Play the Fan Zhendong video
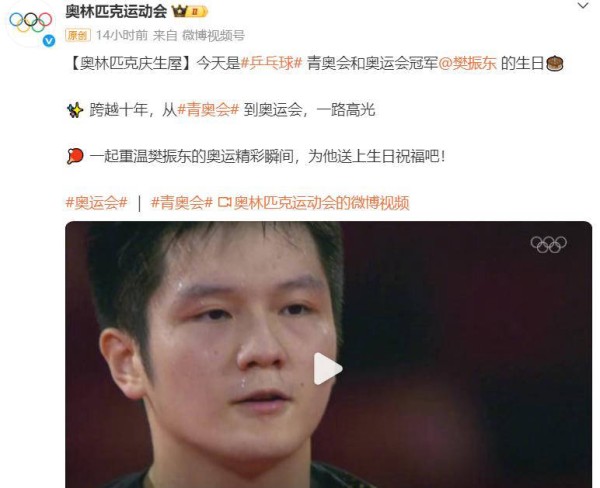This screenshot has width=600, height=488. (327, 369)
